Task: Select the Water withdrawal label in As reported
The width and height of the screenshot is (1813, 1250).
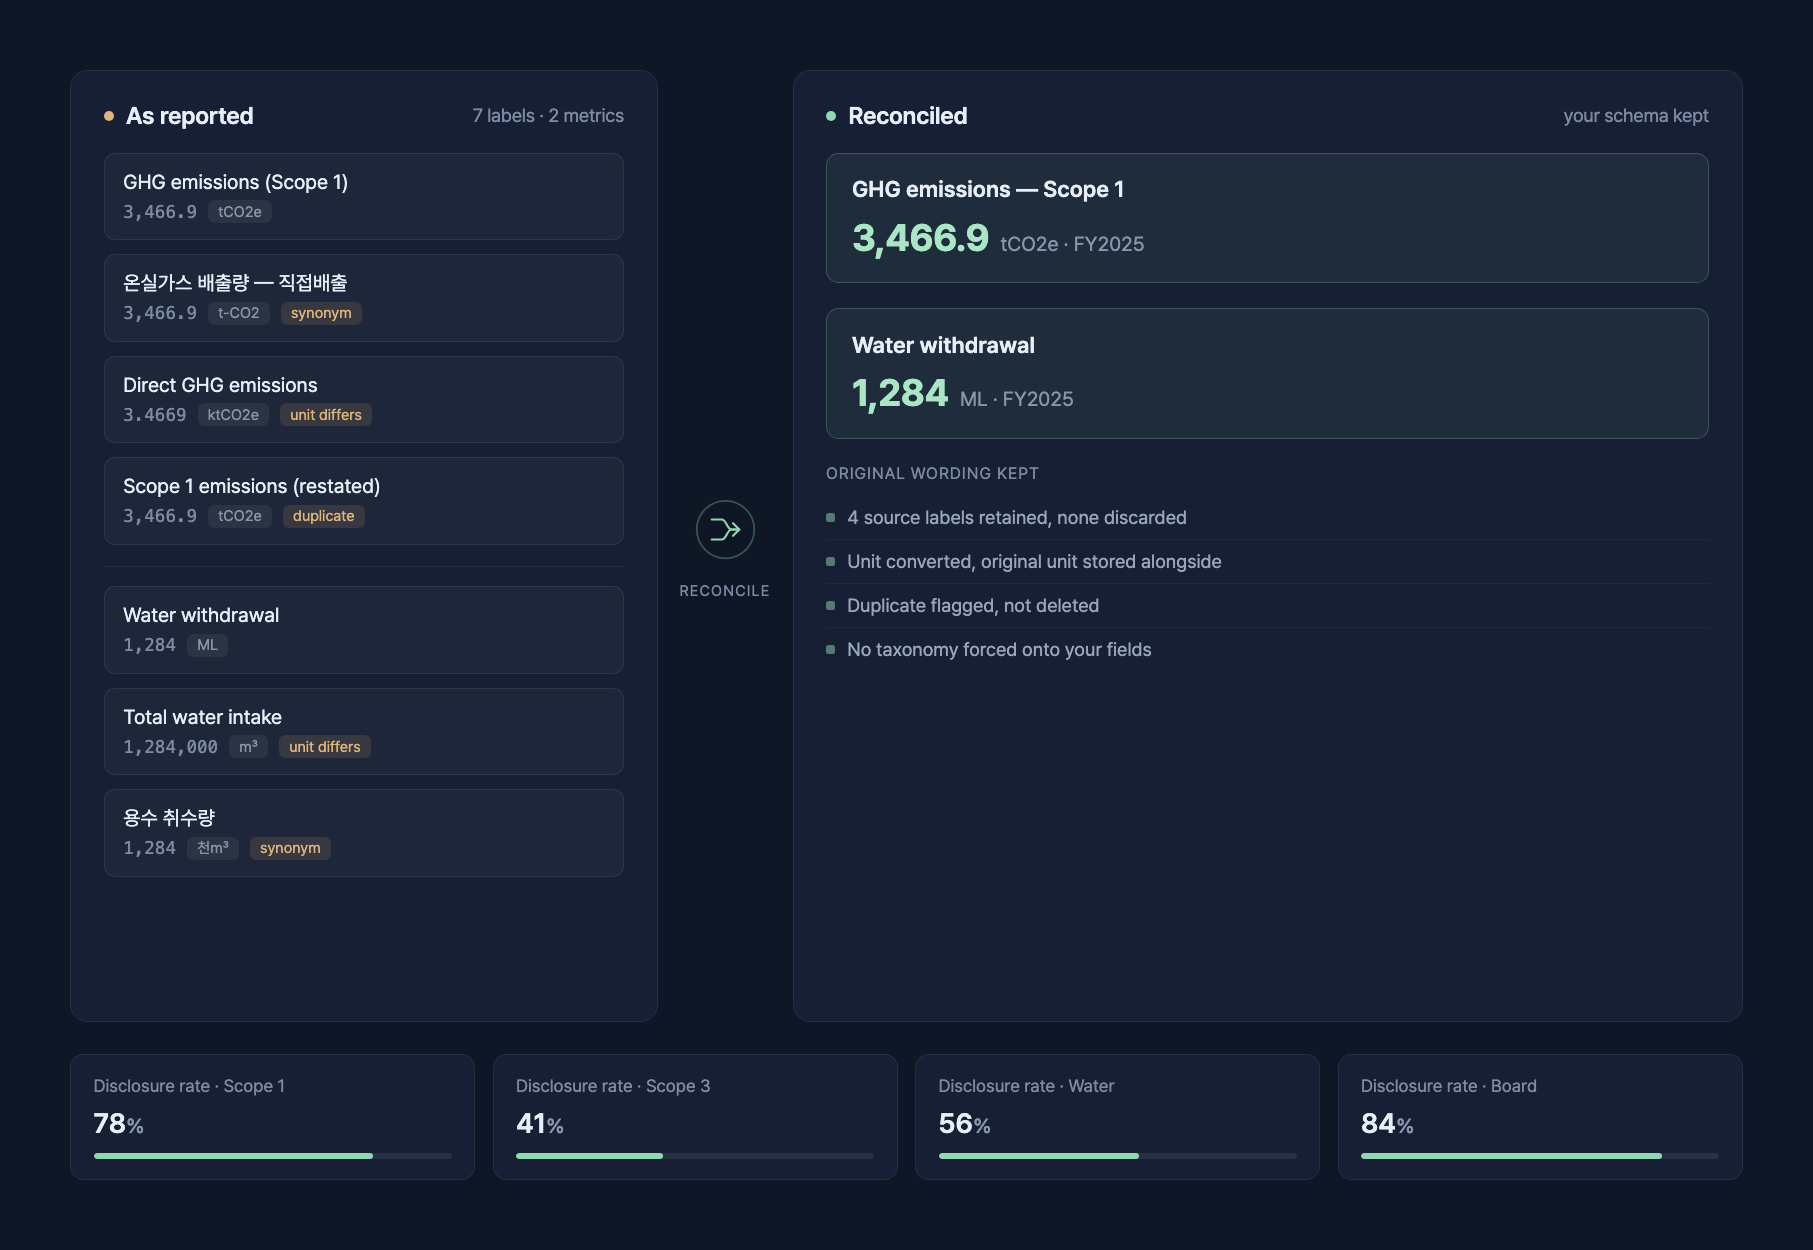Action: click(201, 615)
